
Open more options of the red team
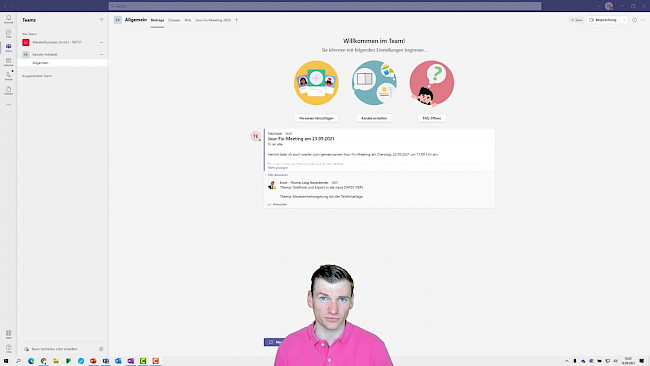[x=102, y=42]
